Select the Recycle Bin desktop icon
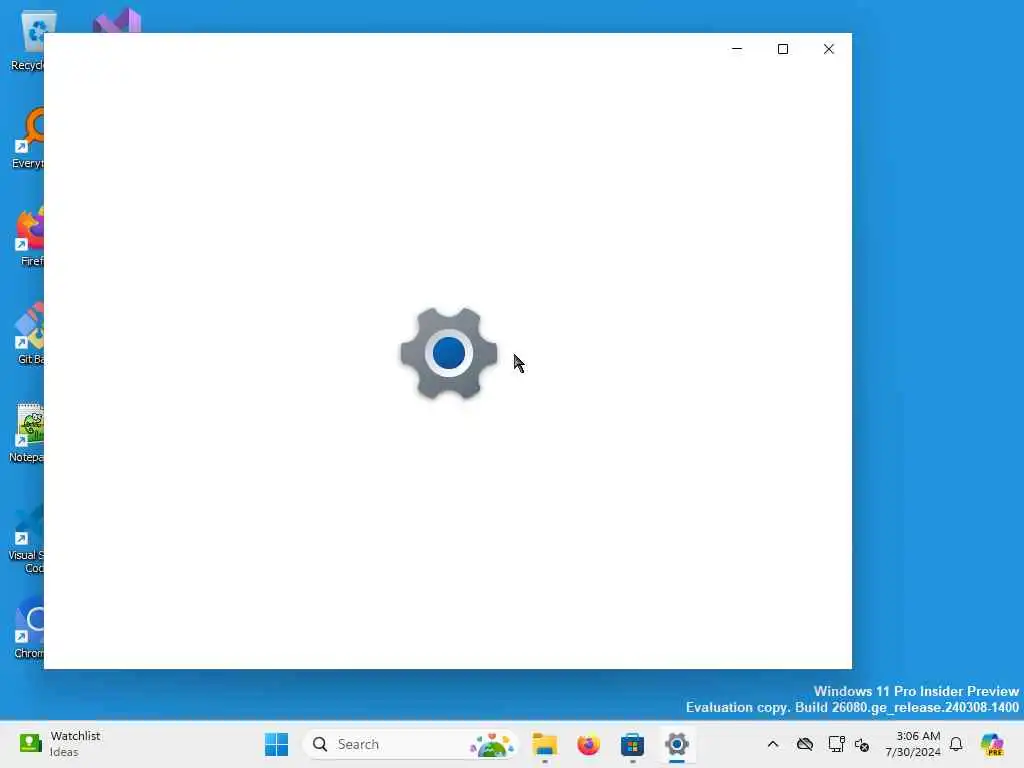 27,40
